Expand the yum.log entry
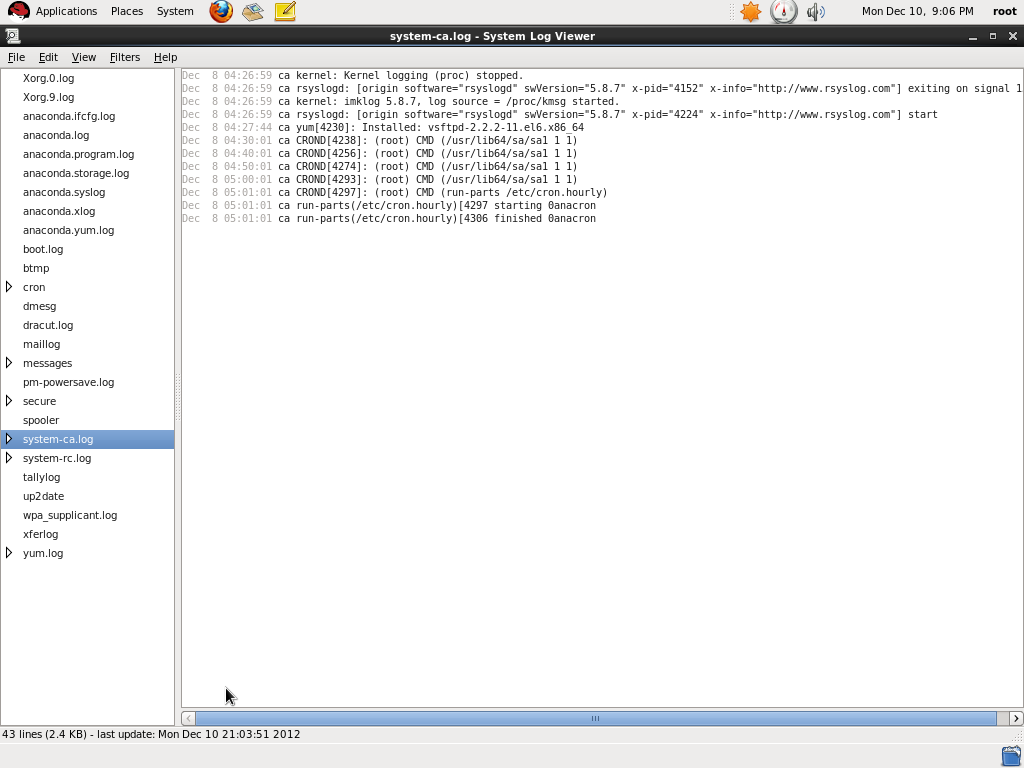Screen dimensions: 1024x768 pos(9,552)
